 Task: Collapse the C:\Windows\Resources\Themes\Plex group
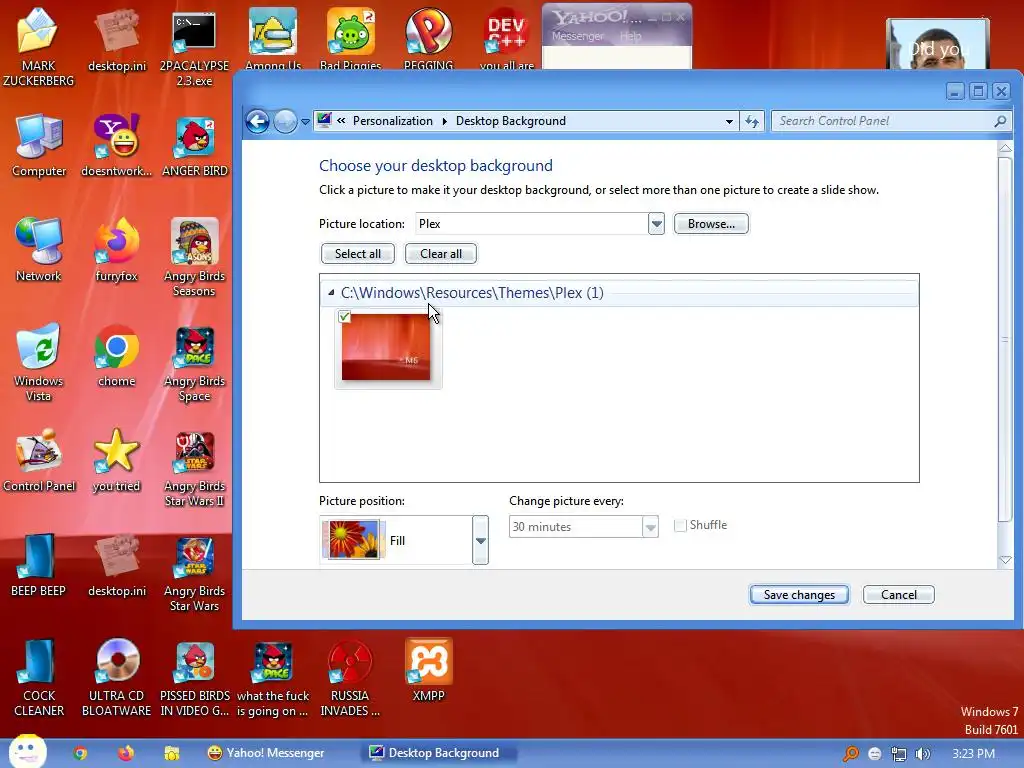pos(331,293)
